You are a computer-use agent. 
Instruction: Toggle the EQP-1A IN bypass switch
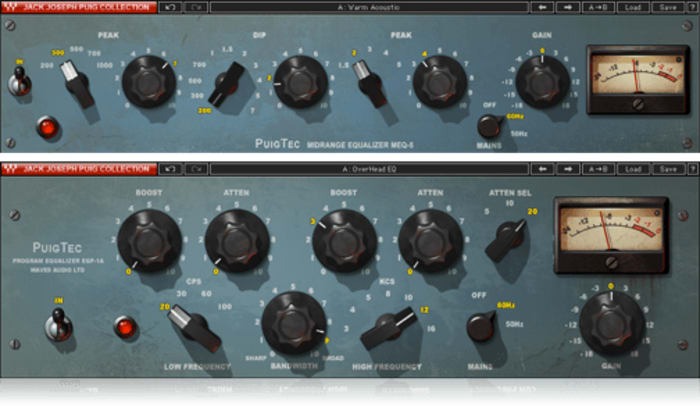(x=58, y=324)
